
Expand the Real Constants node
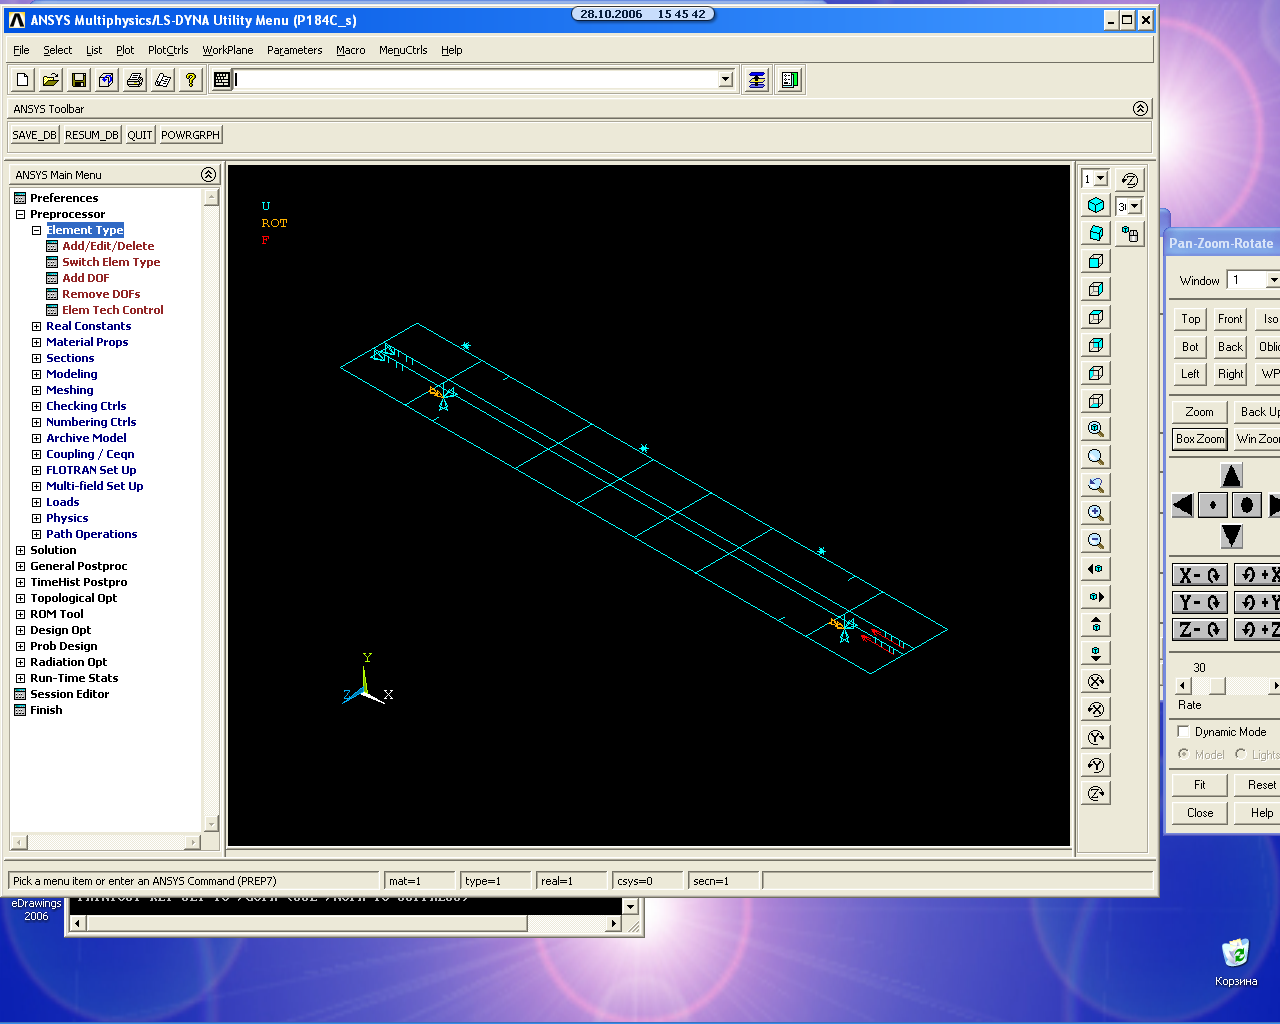point(36,326)
